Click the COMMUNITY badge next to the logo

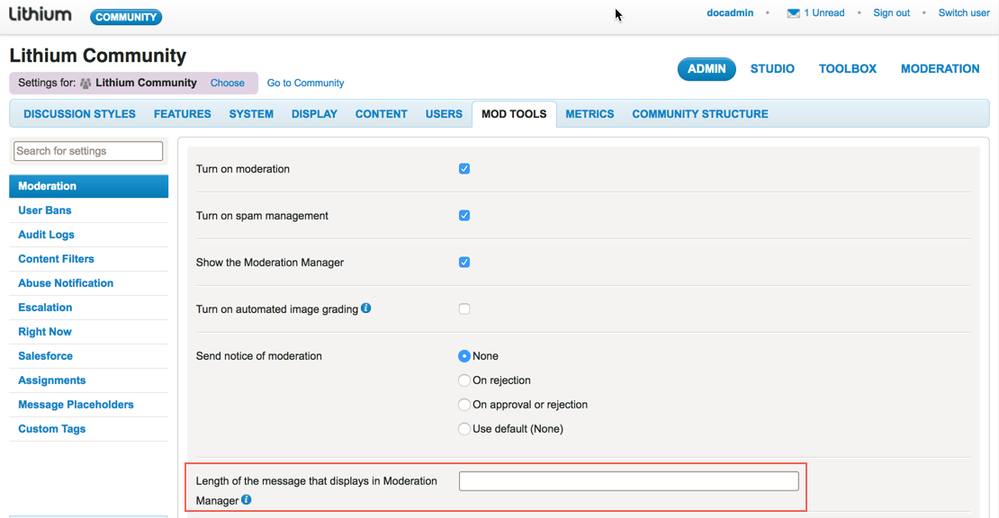point(126,17)
